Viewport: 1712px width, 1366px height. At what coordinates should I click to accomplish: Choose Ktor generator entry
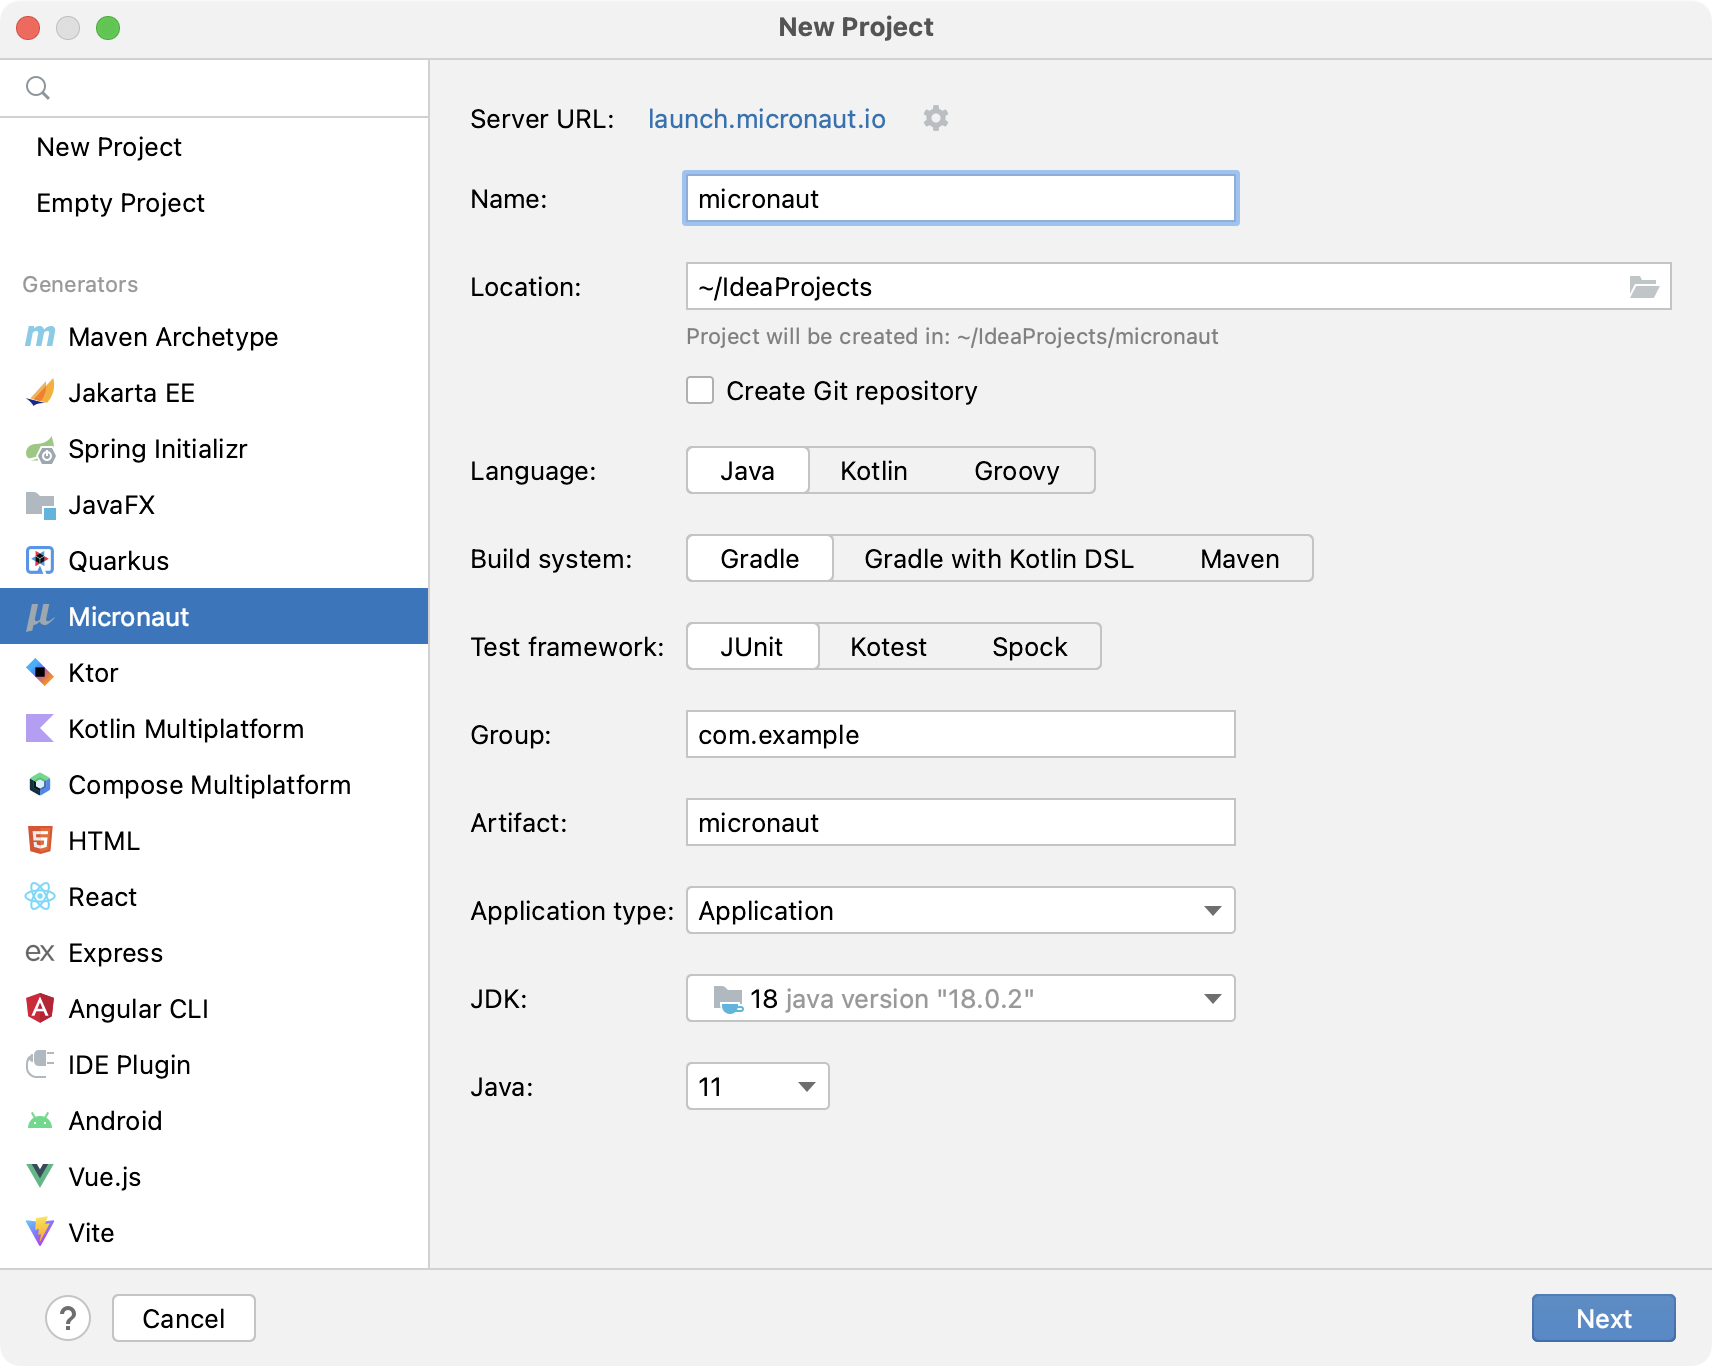pos(214,673)
